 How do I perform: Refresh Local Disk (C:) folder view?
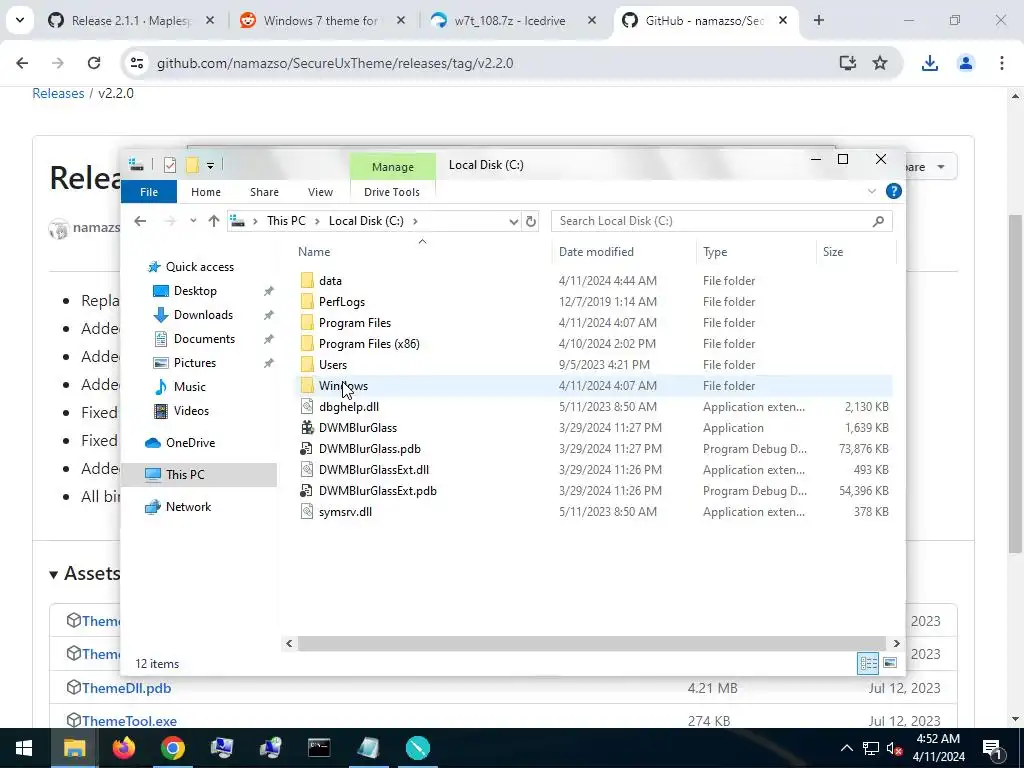coord(530,221)
